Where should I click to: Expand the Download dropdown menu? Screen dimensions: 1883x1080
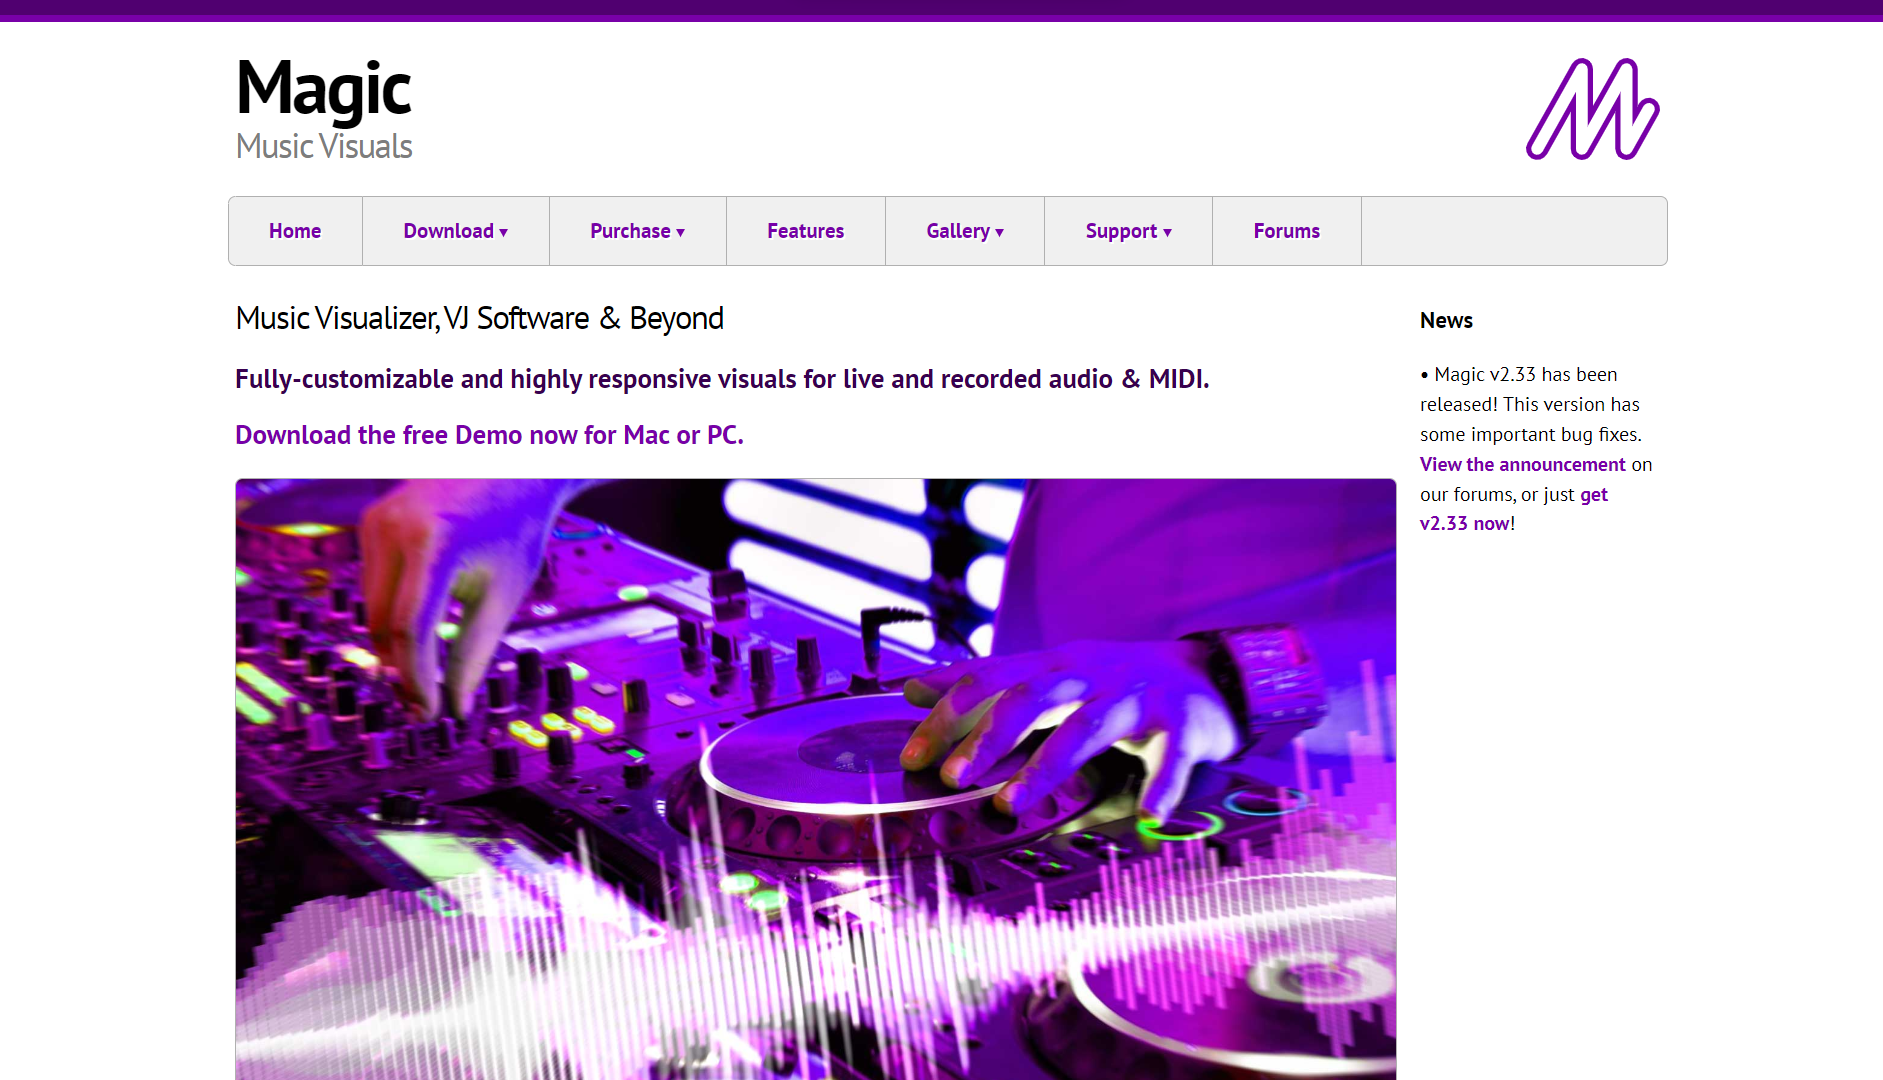coord(456,231)
